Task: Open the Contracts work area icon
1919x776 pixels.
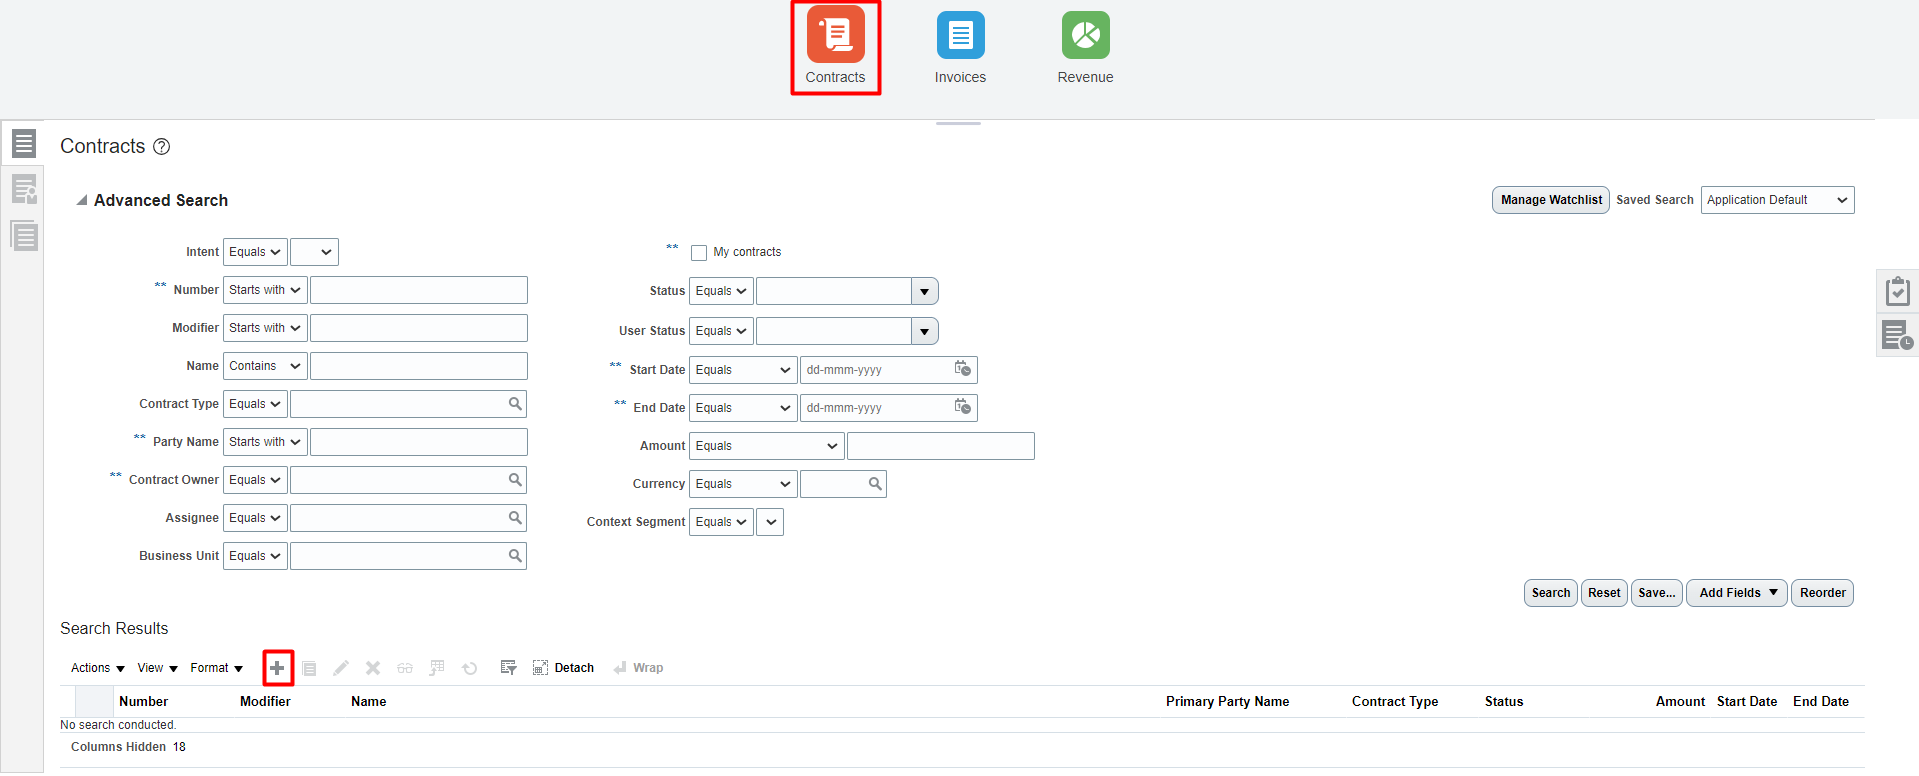Action: (x=836, y=35)
